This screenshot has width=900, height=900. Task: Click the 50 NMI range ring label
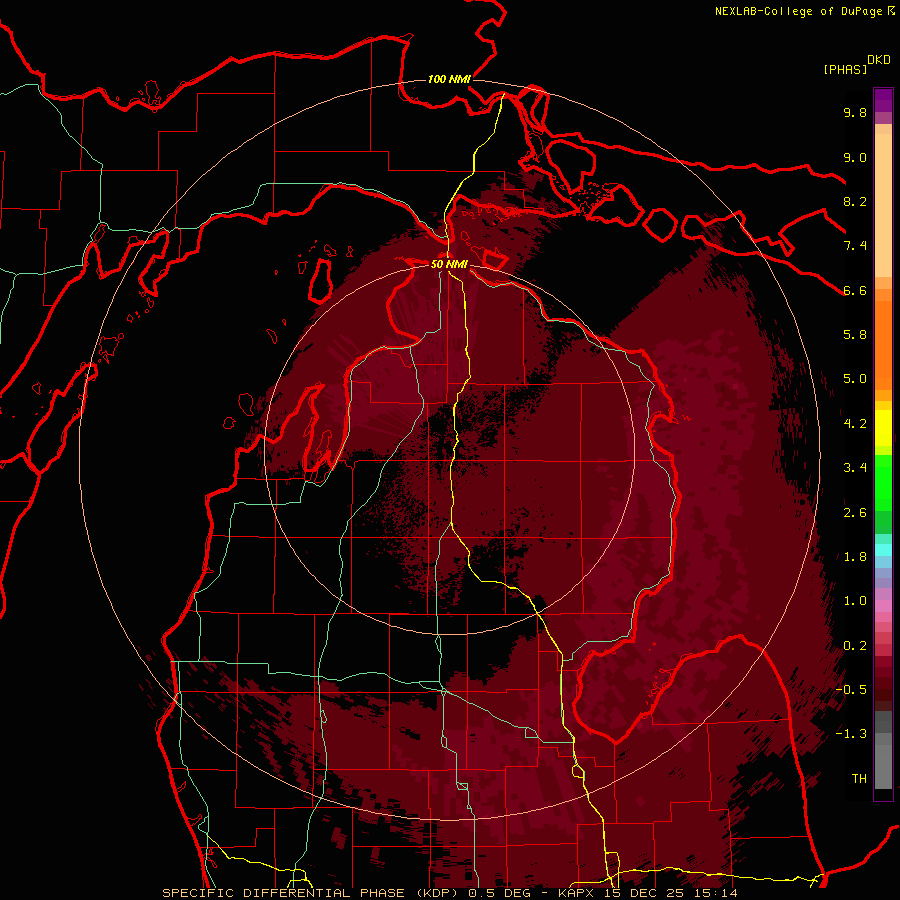pyautogui.click(x=449, y=264)
